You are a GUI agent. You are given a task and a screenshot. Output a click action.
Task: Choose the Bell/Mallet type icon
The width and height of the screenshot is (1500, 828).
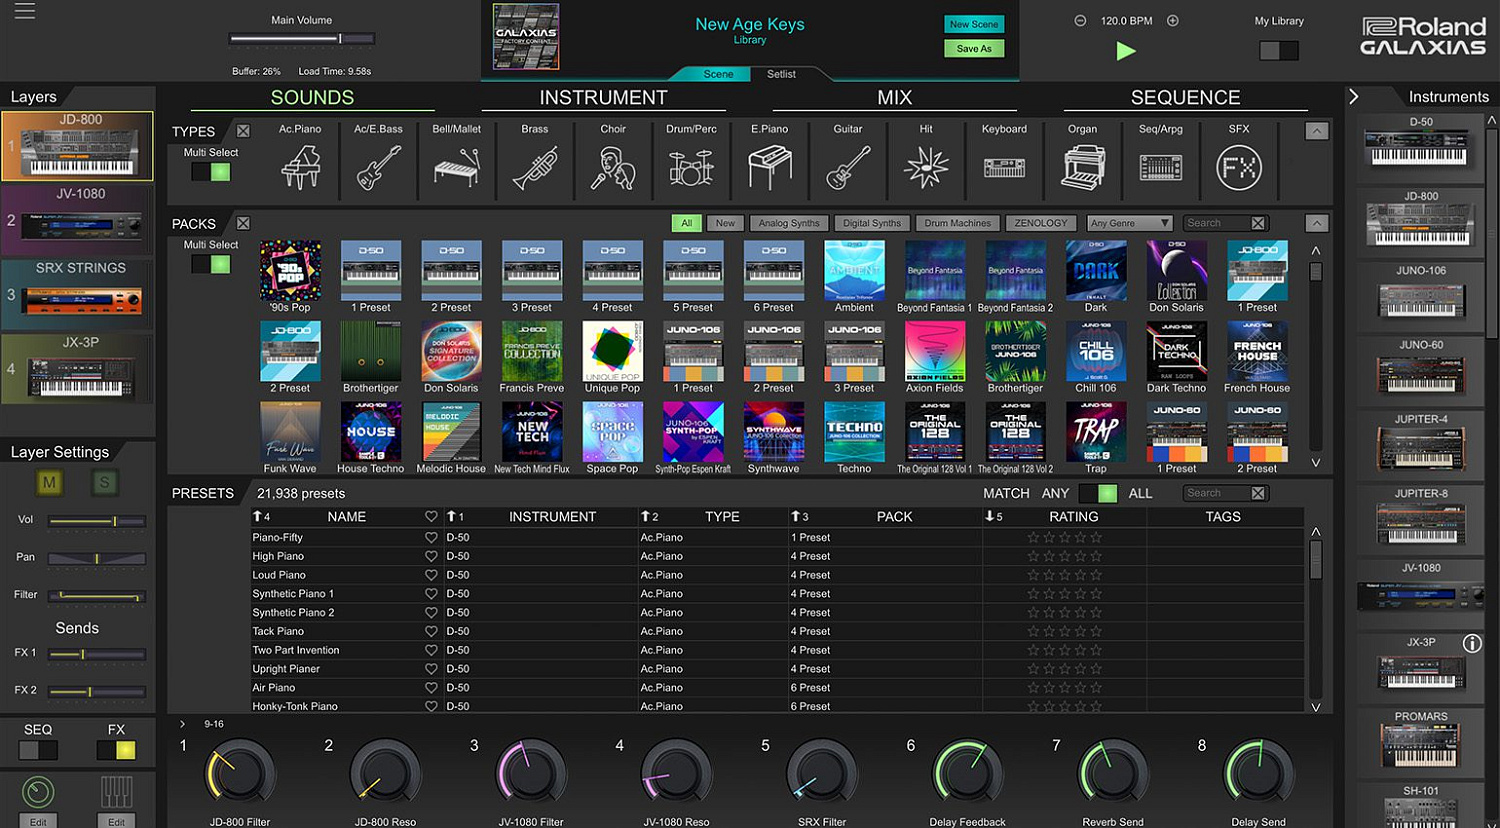457,167
